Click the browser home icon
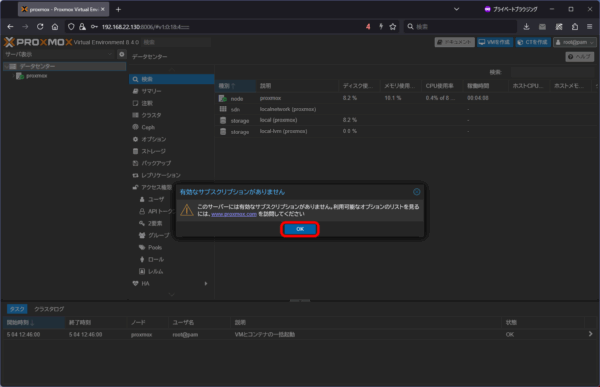This screenshot has width=600, height=387. [55, 26]
